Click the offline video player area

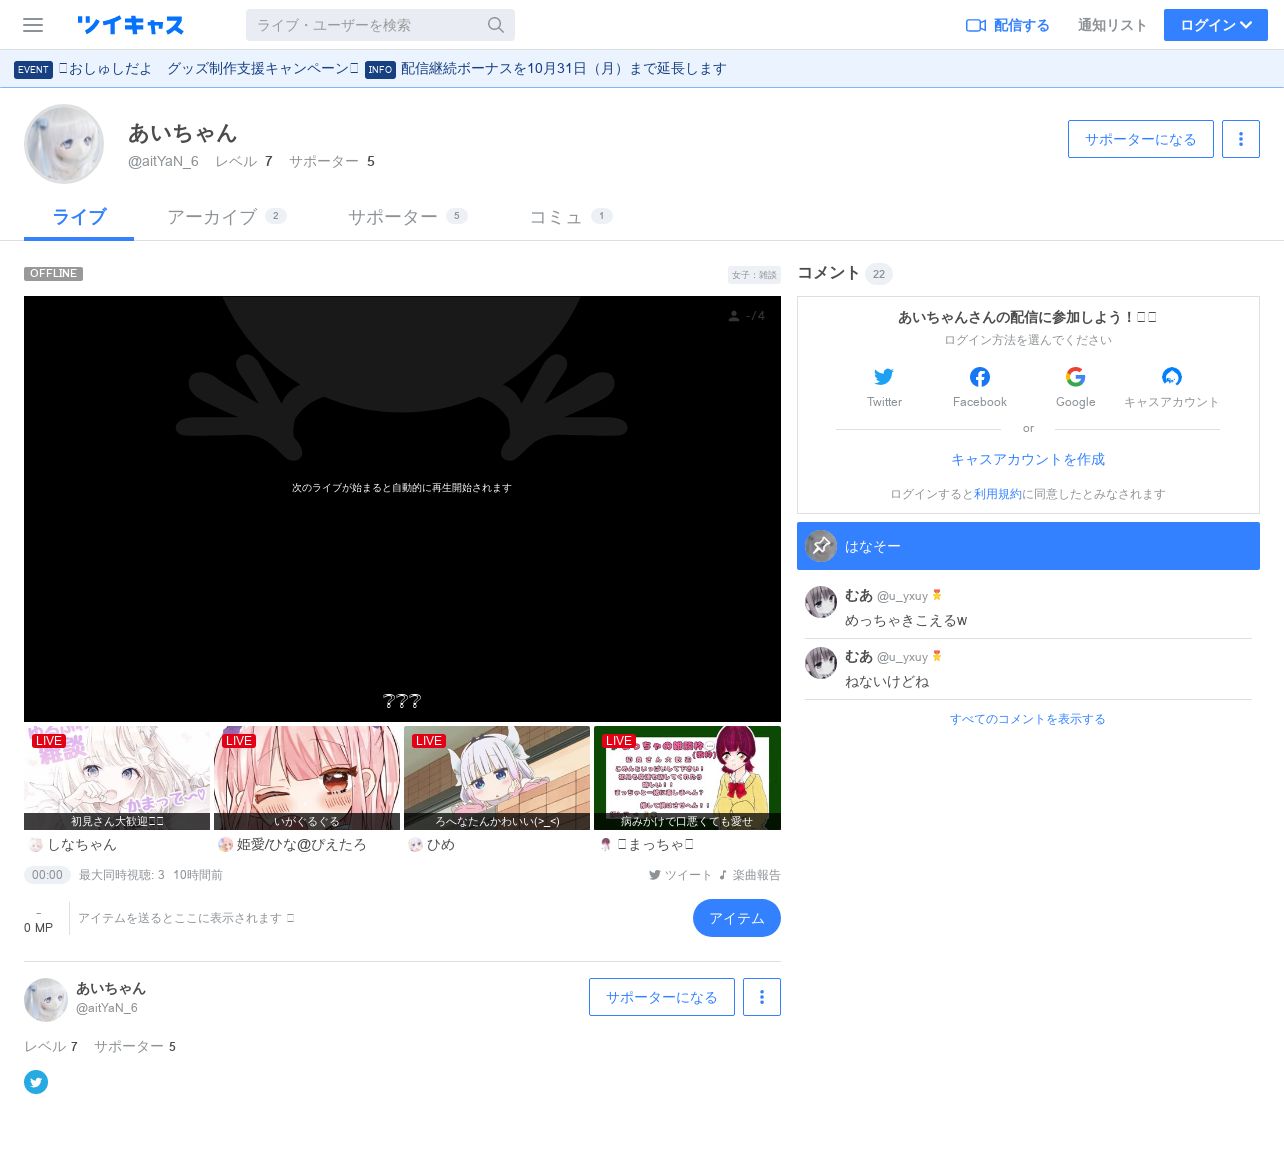pos(402,509)
